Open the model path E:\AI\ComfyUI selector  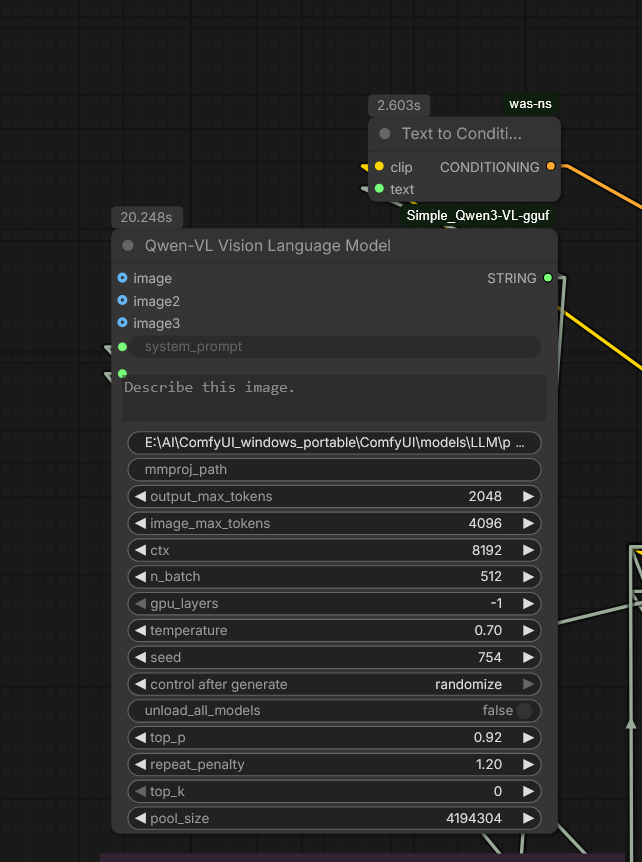click(x=334, y=443)
